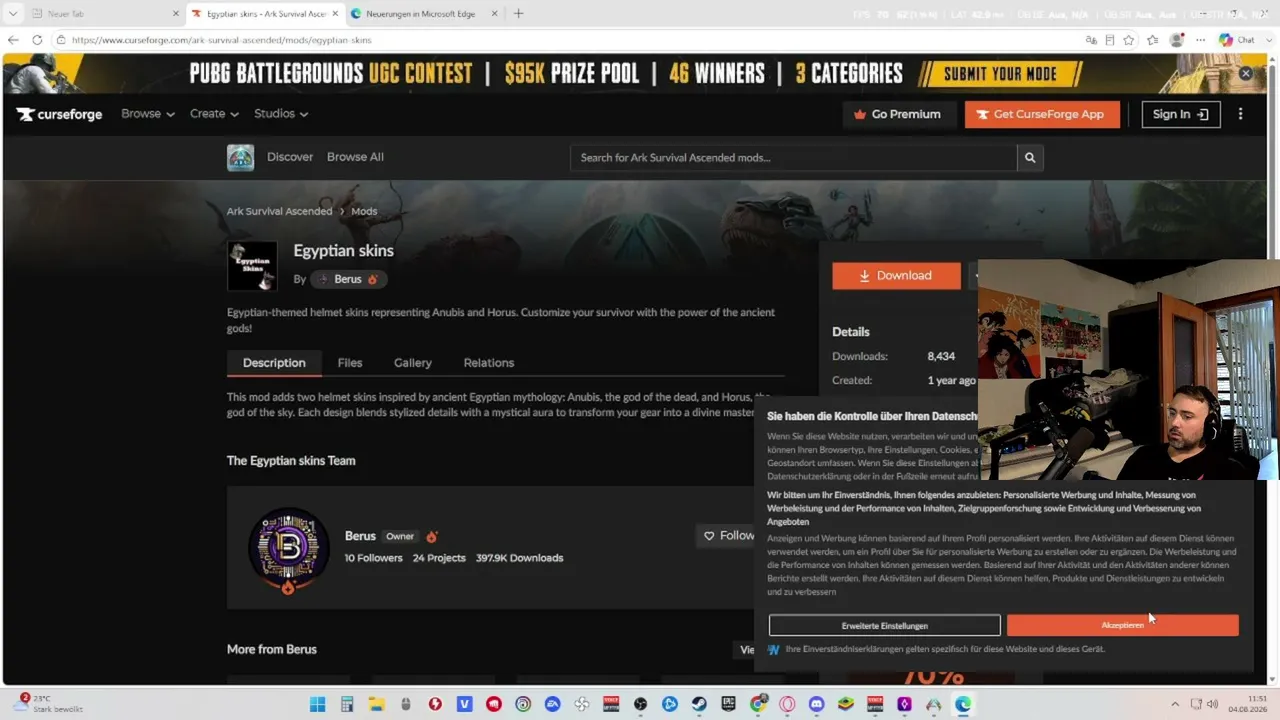This screenshot has width=1280, height=720.
Task: Click the Browse All link
Action: [x=355, y=157]
